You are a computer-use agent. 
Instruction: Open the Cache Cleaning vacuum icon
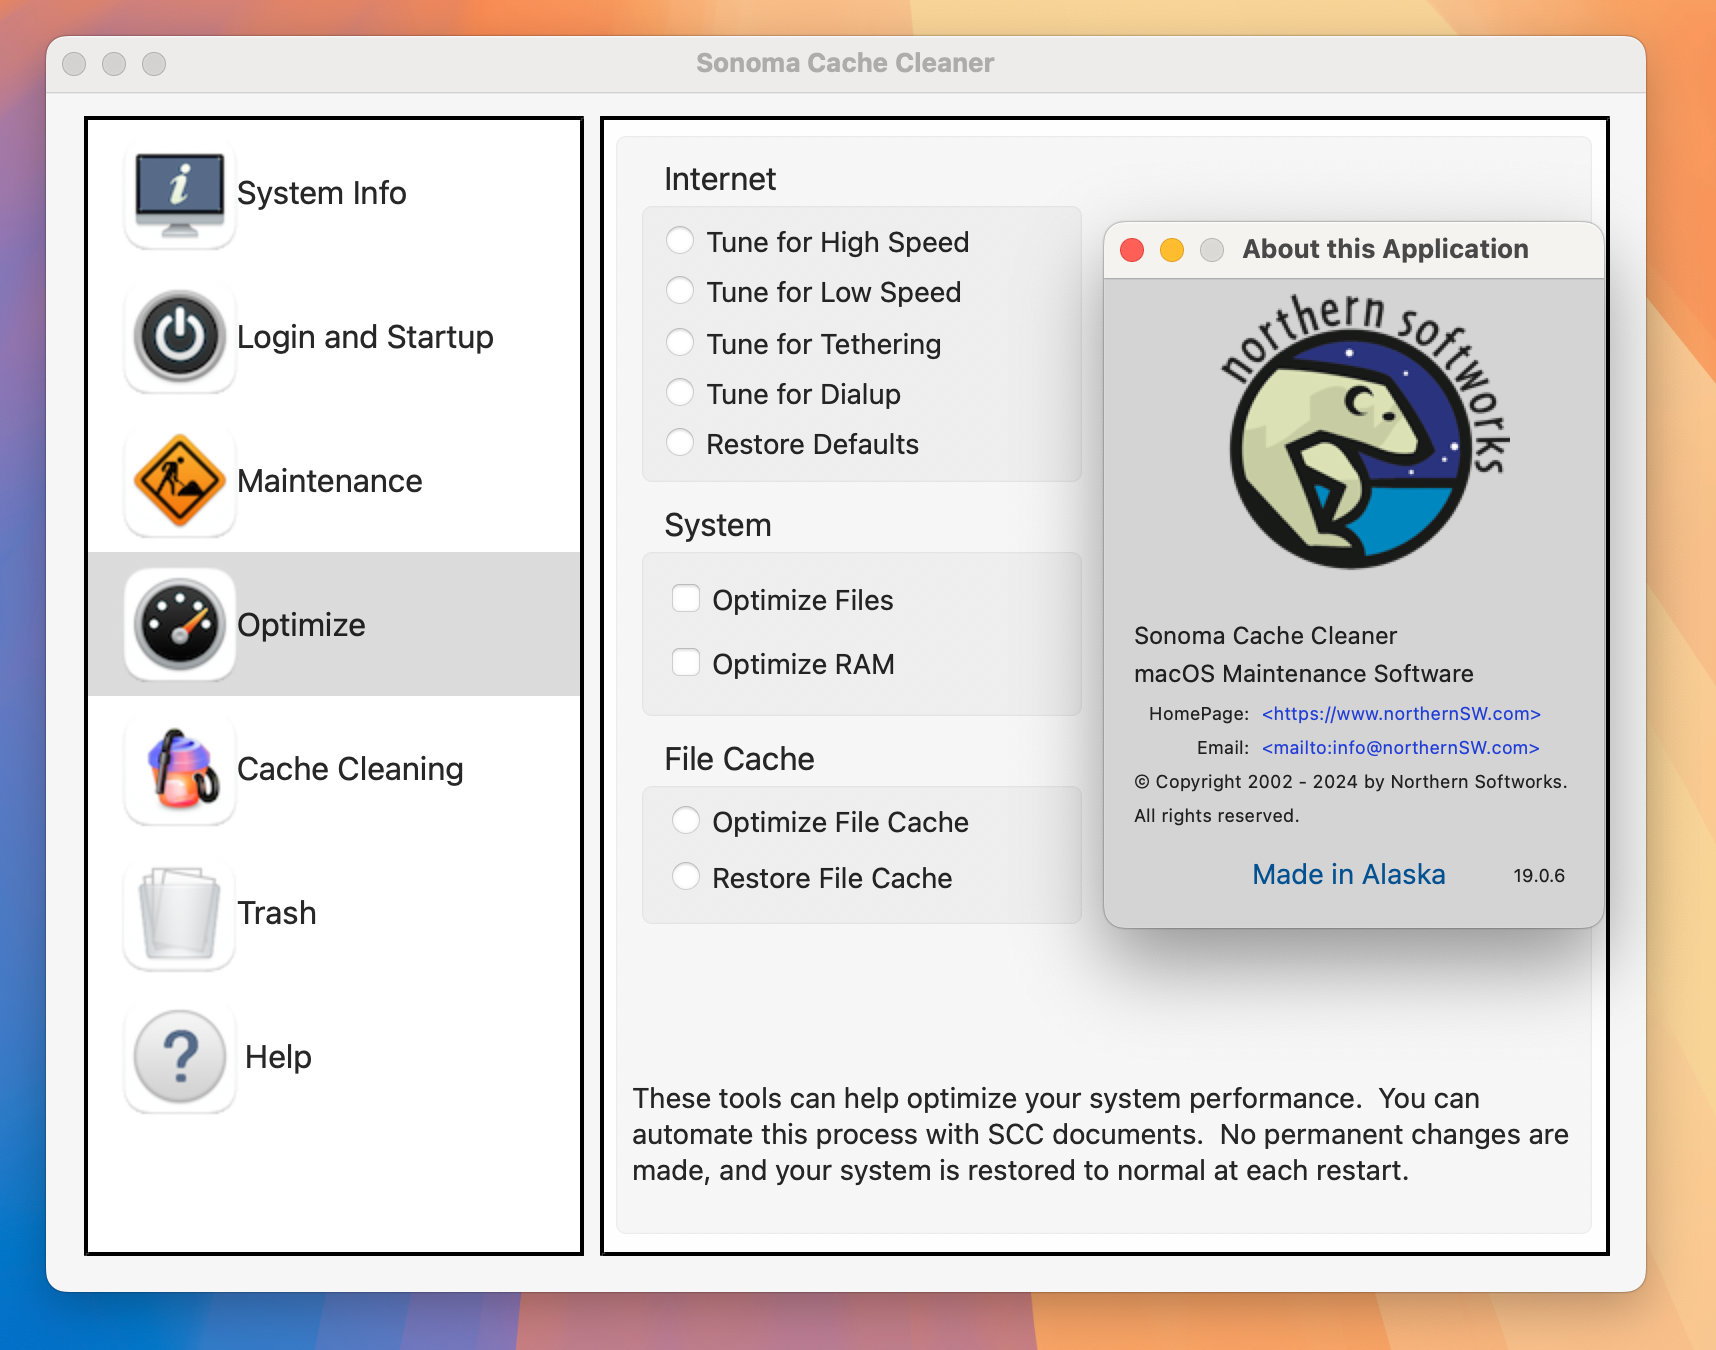tap(180, 769)
